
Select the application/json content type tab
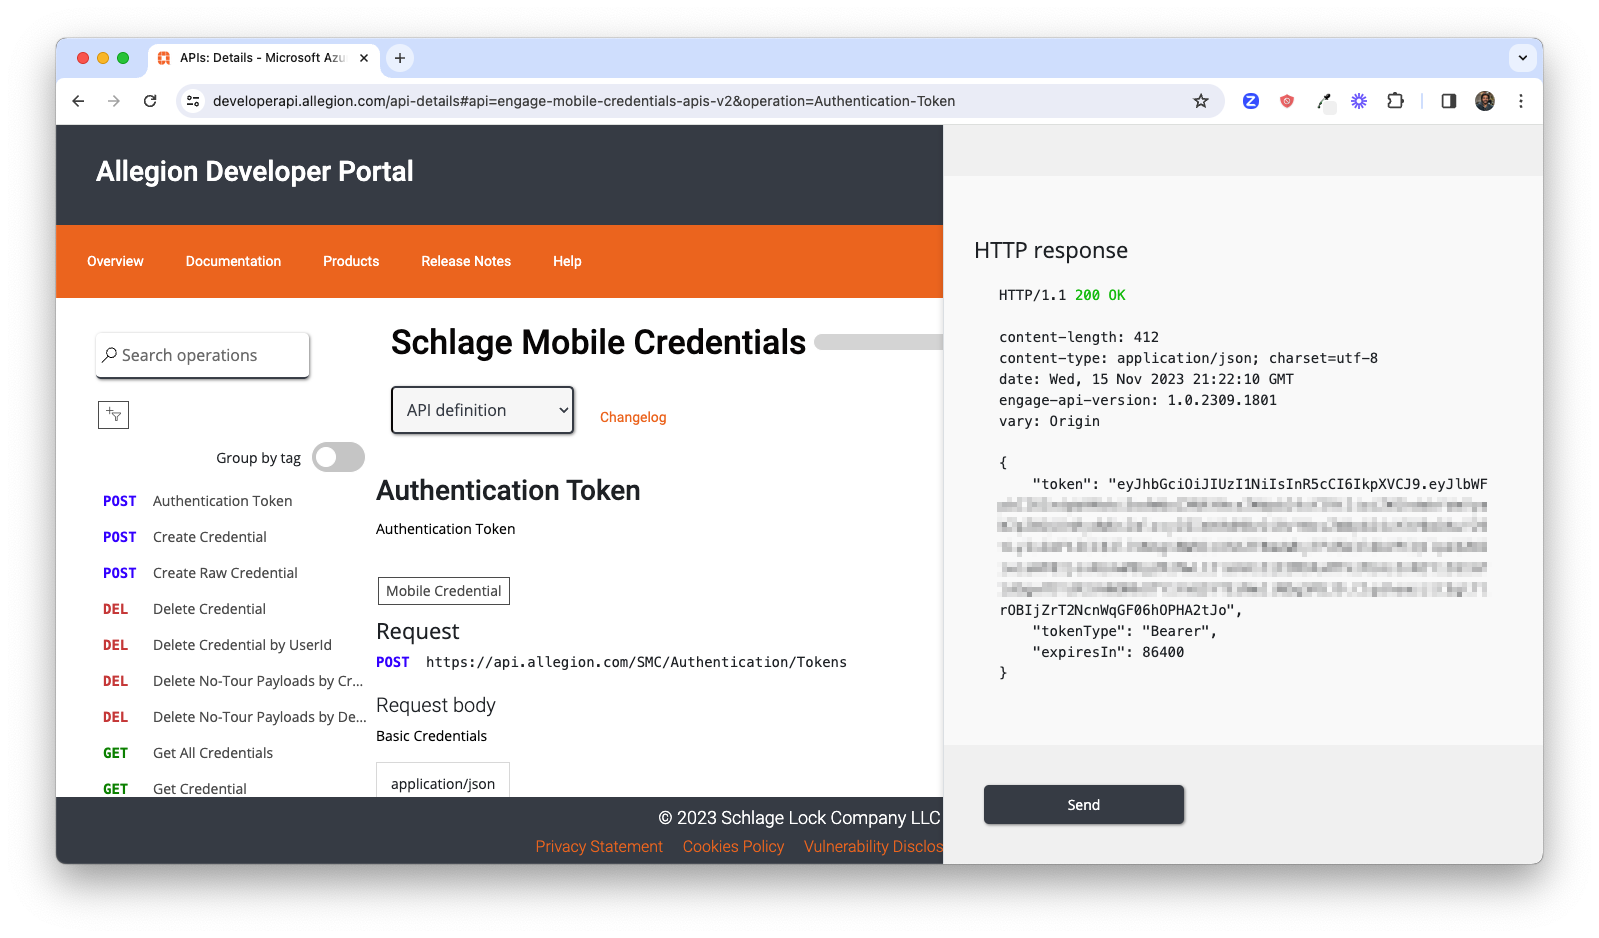(443, 783)
